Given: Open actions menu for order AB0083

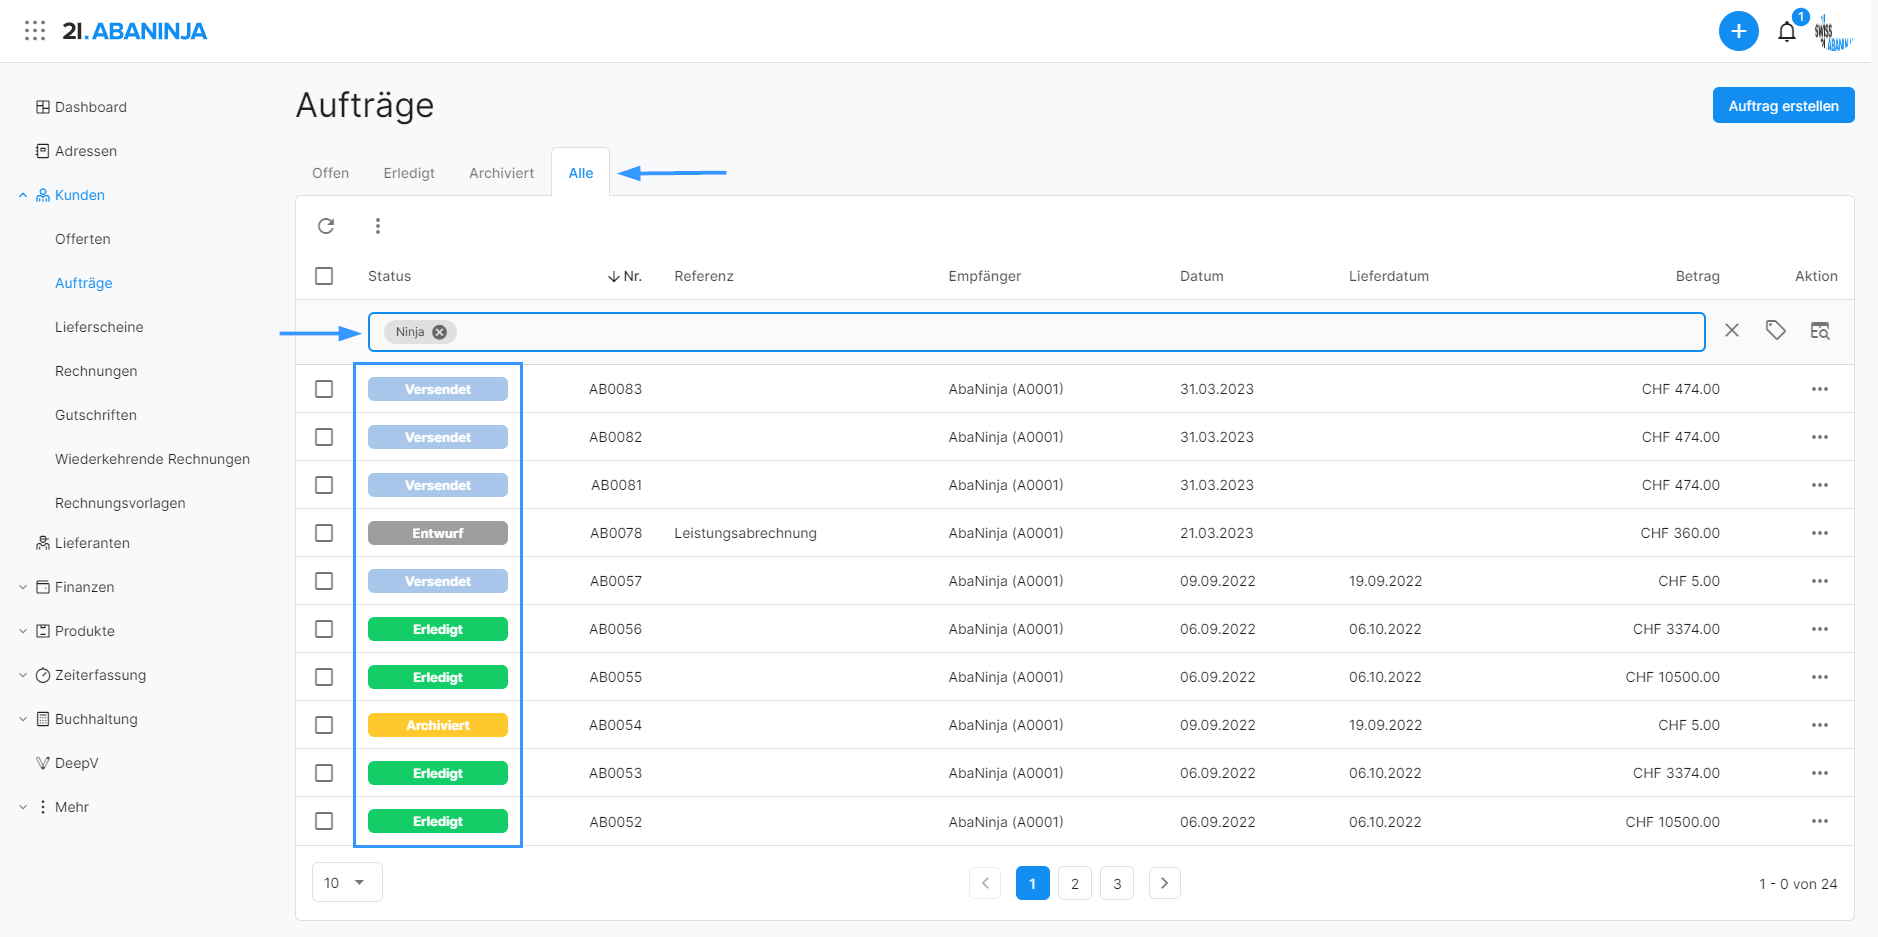Looking at the screenshot, I should pos(1819,389).
